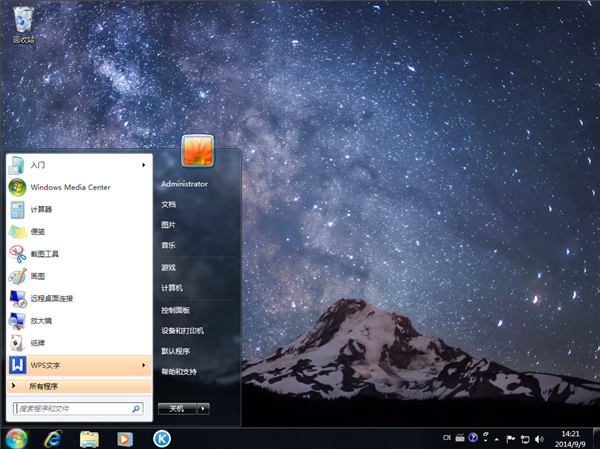Open the Recycle Bin on desktop

23,22
